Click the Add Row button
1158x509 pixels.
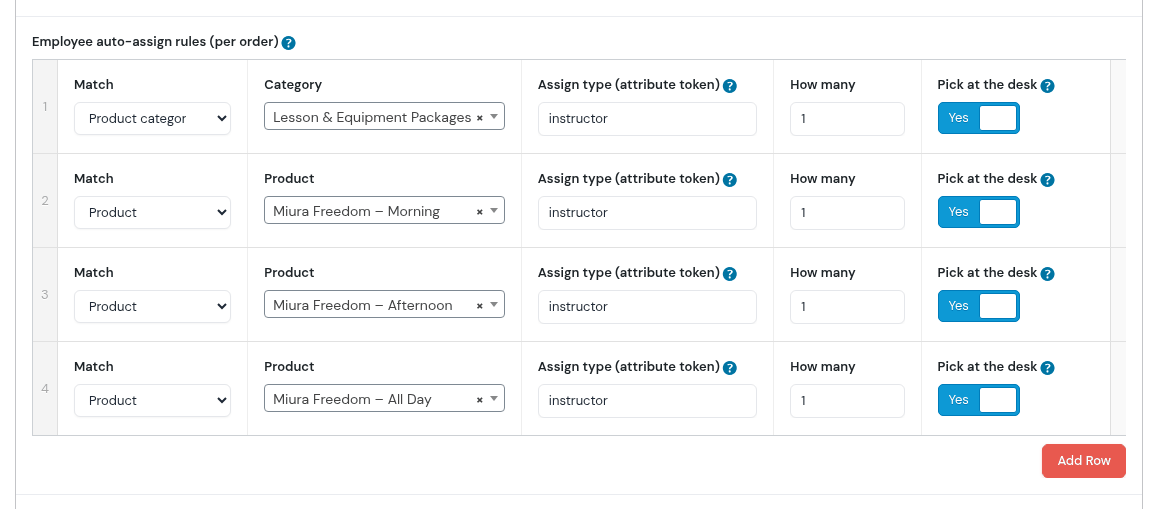pyautogui.click(x=1083, y=461)
